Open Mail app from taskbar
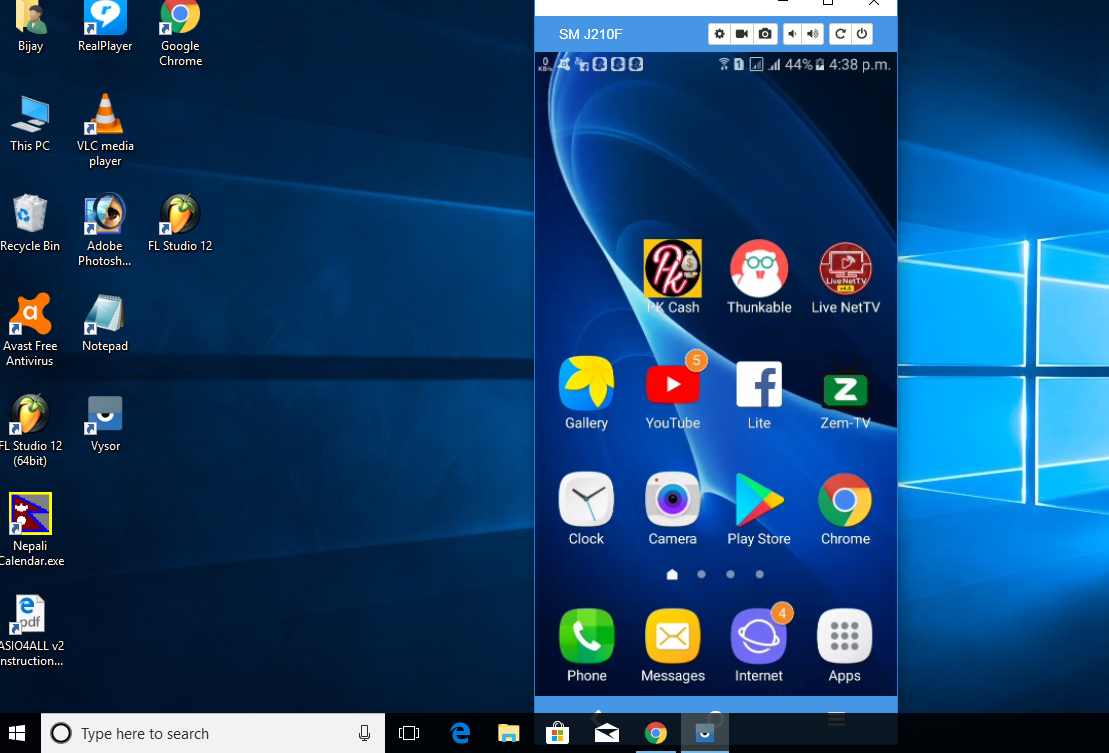Screen dimensions: 1109x753 pos(607,733)
